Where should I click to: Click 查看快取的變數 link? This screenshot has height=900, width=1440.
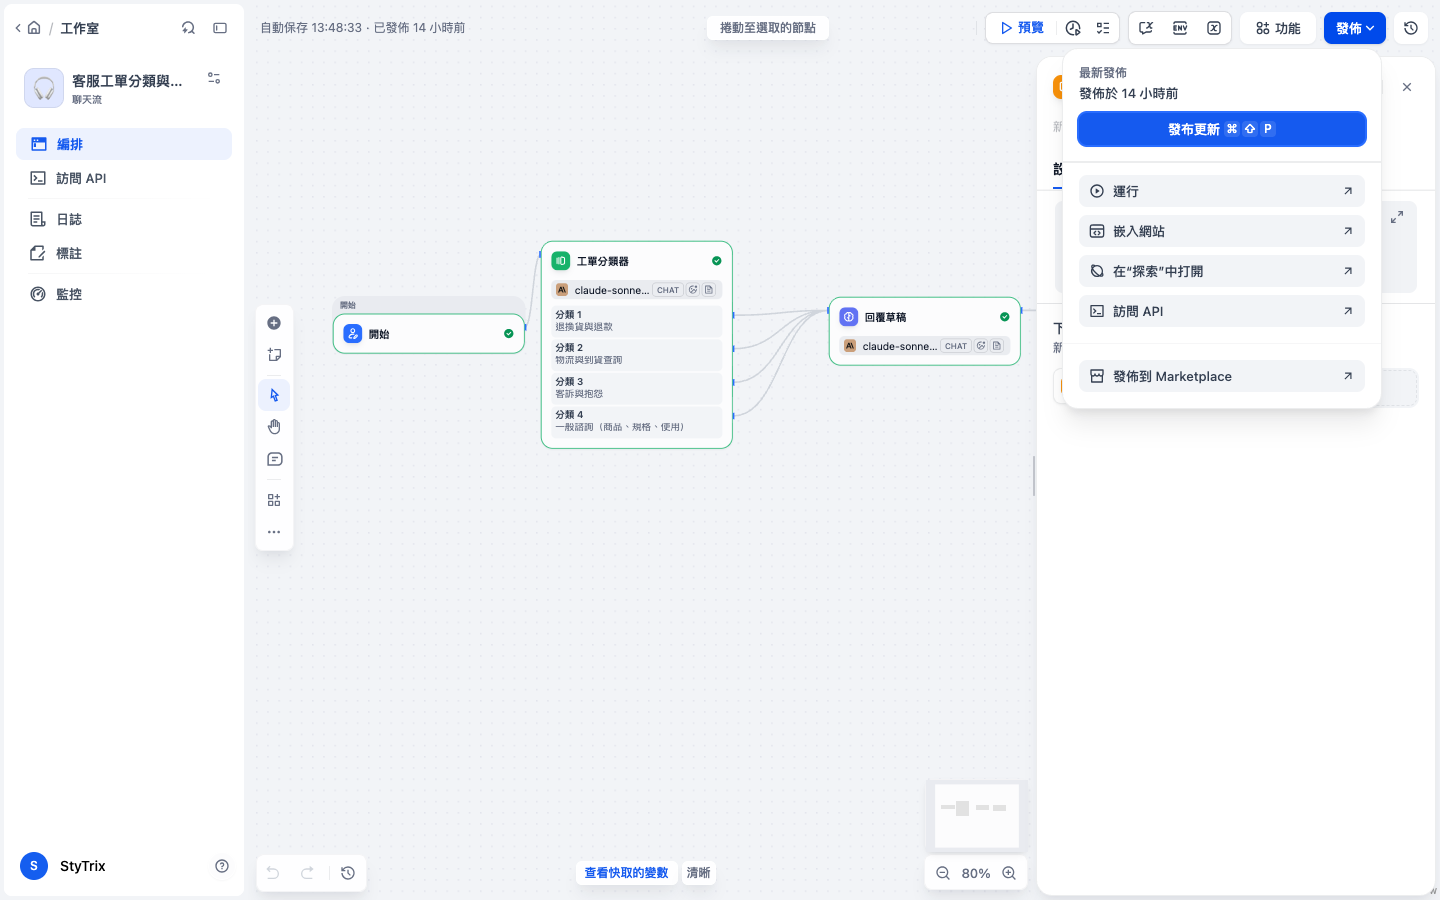626,873
